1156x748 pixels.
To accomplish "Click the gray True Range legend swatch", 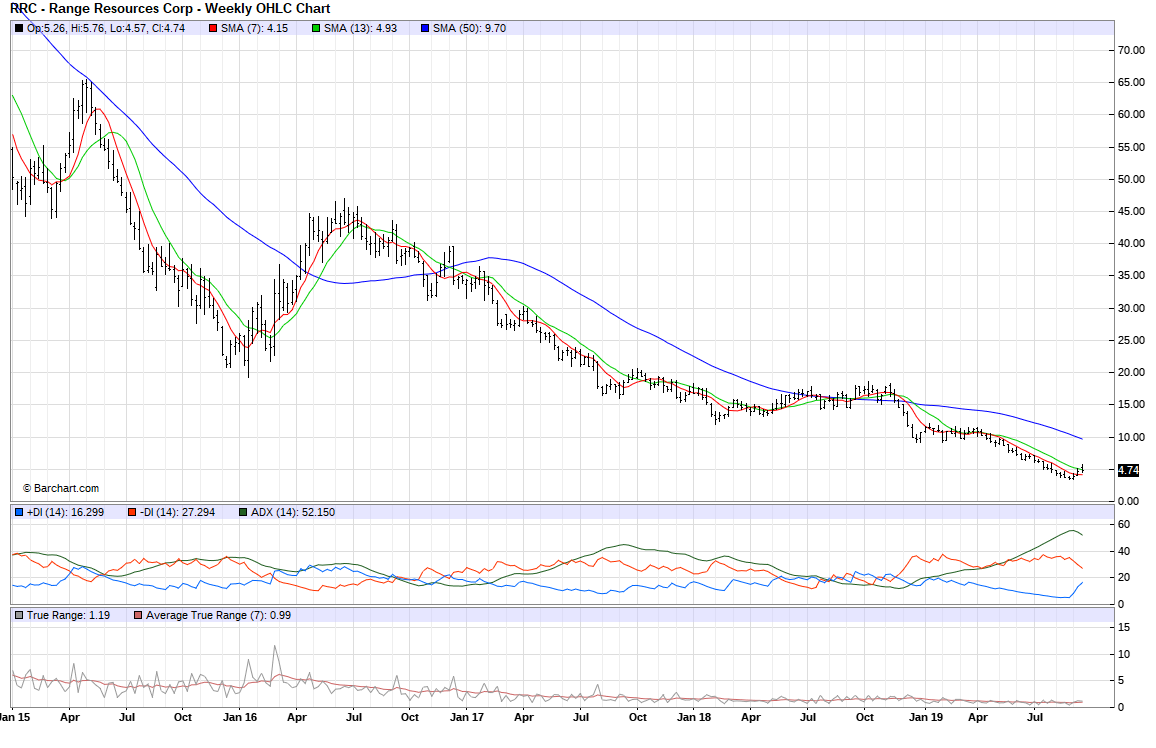I will [19, 615].
